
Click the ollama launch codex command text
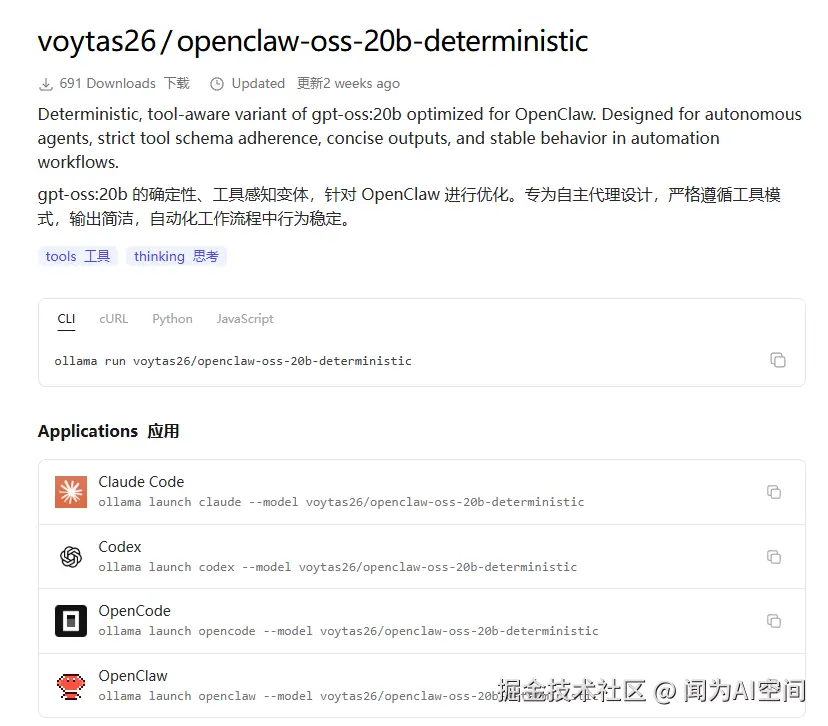(337, 567)
